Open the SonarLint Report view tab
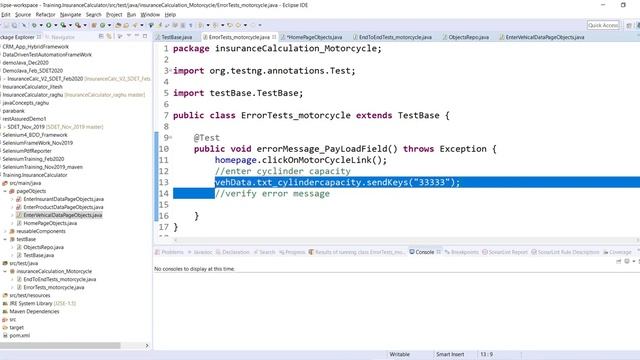640x360 pixels. pos(505,252)
